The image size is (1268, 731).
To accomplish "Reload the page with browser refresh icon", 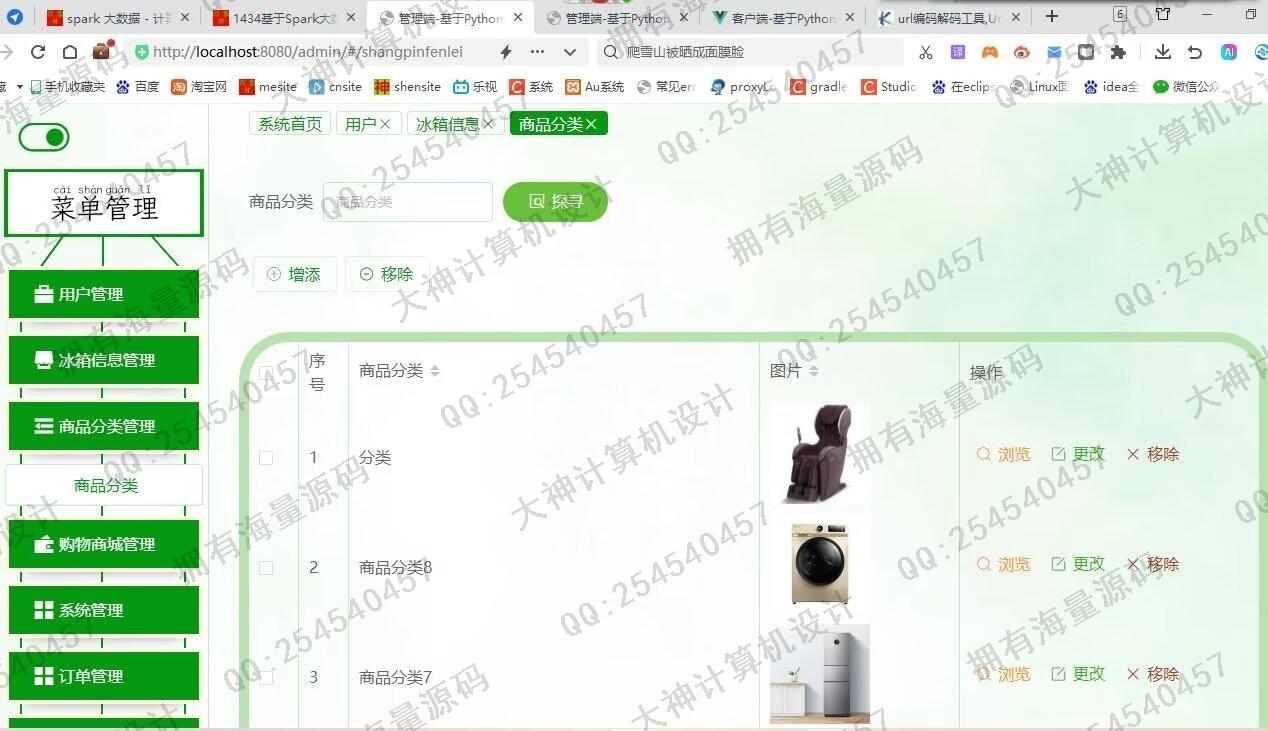I will pyautogui.click(x=38, y=52).
